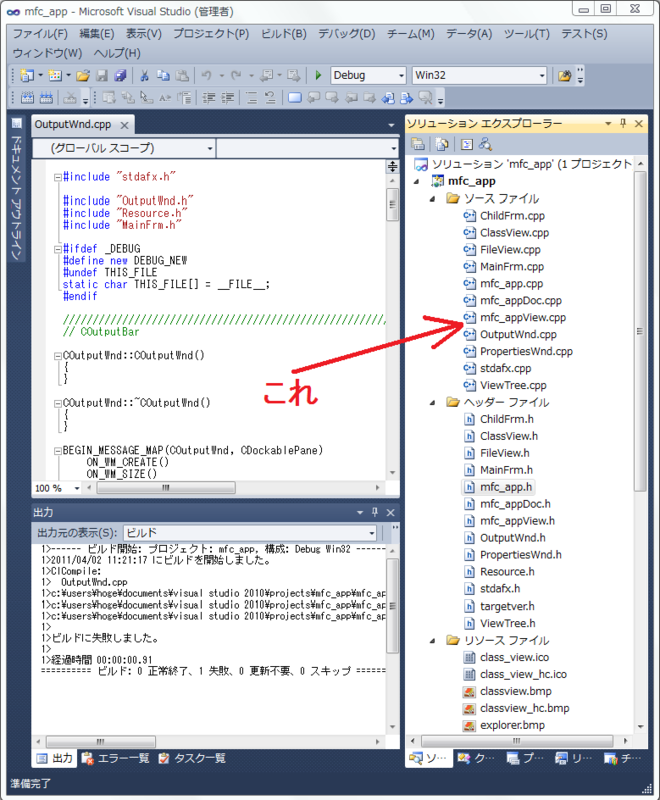Click the split editor handle icon

click(x=392, y=166)
